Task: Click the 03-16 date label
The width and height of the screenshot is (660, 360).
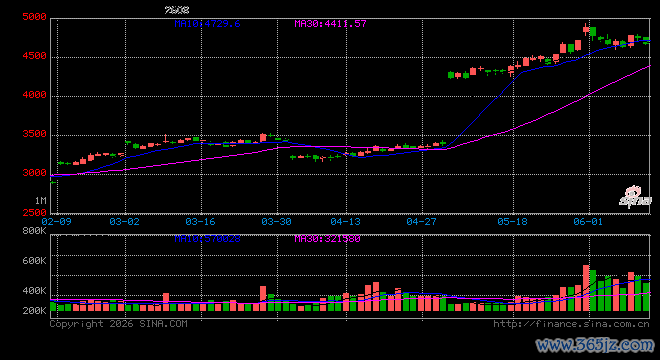Action: pos(200,221)
